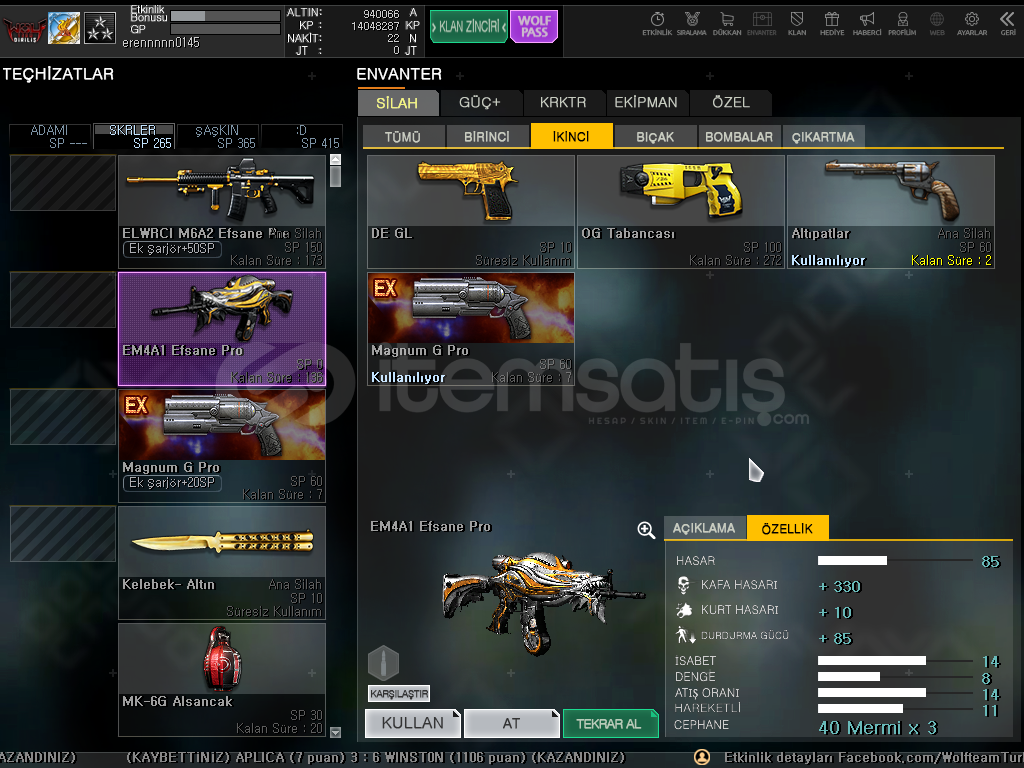
Task: Select the Çıkartma filter tab
Action: click(824, 136)
